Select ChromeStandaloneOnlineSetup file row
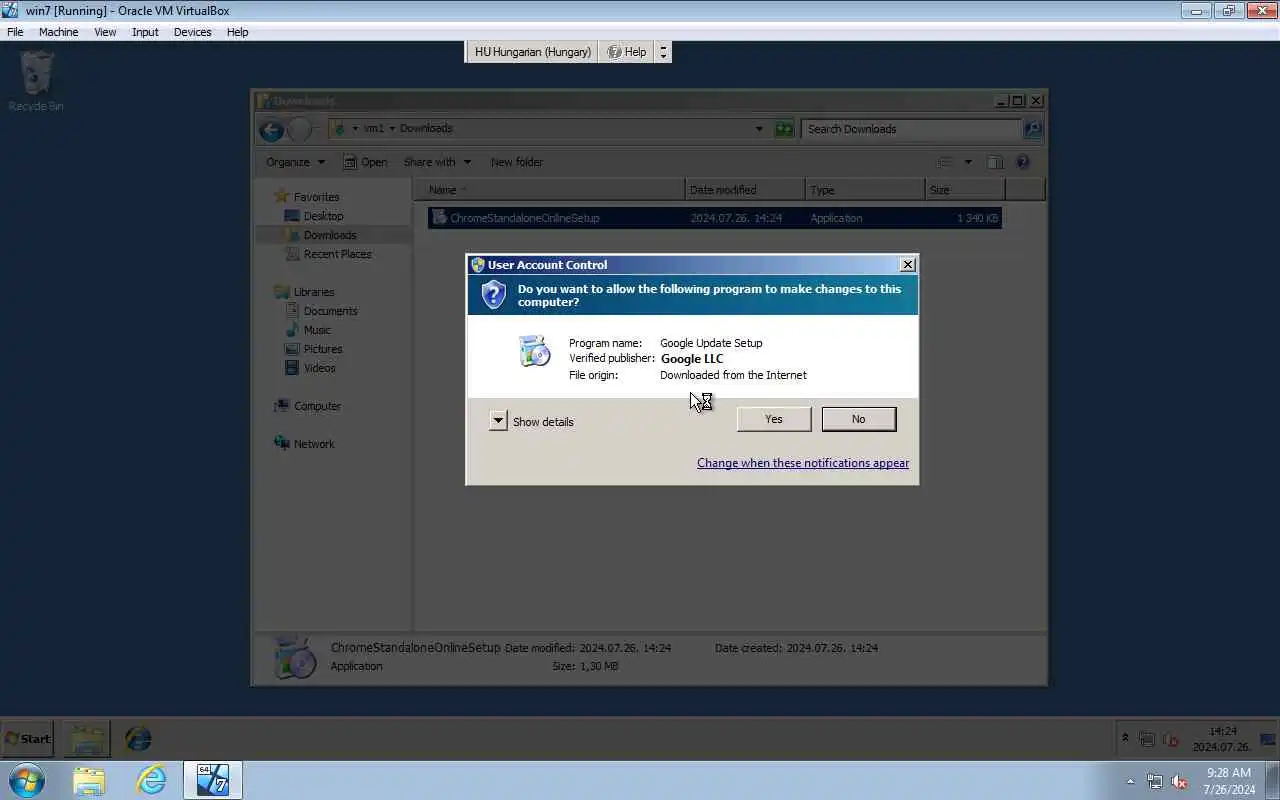Image resolution: width=1280 pixels, height=800 pixels. [x=714, y=218]
